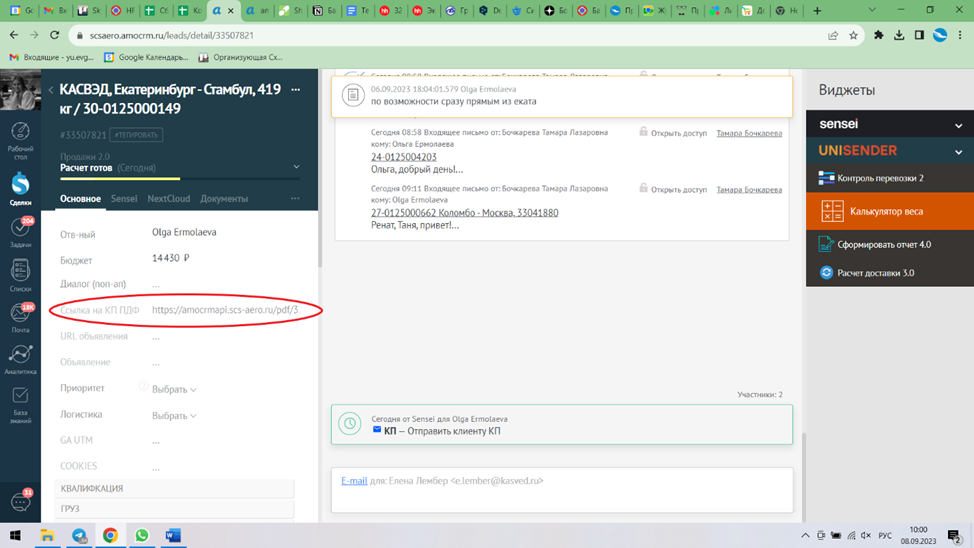Switch to the NextCloud tab
This screenshot has height=548, width=974.
pyautogui.click(x=168, y=199)
